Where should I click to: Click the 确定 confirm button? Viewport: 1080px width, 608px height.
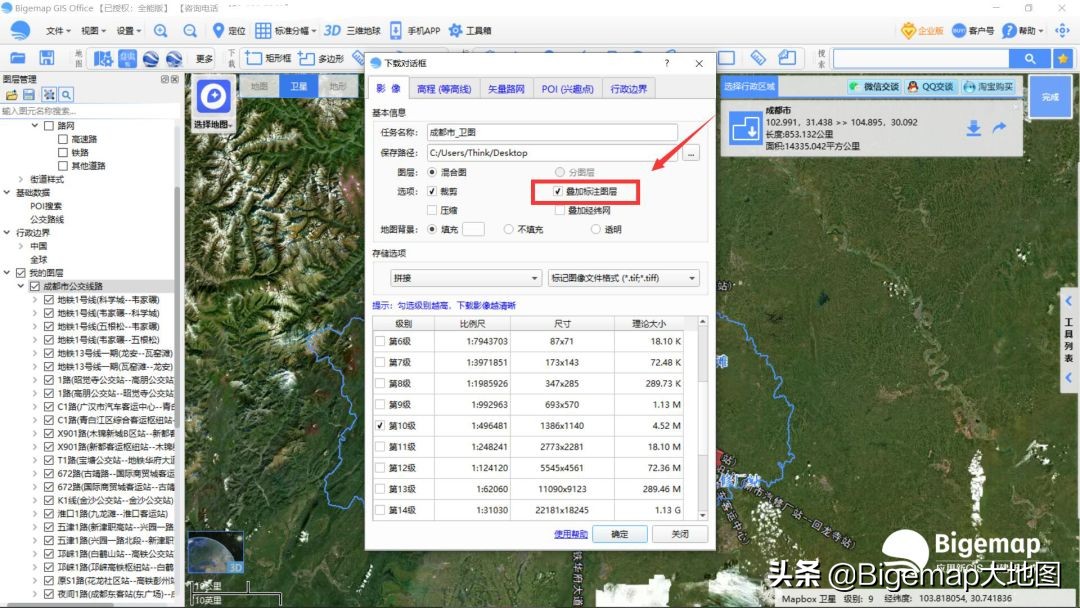tap(619, 533)
